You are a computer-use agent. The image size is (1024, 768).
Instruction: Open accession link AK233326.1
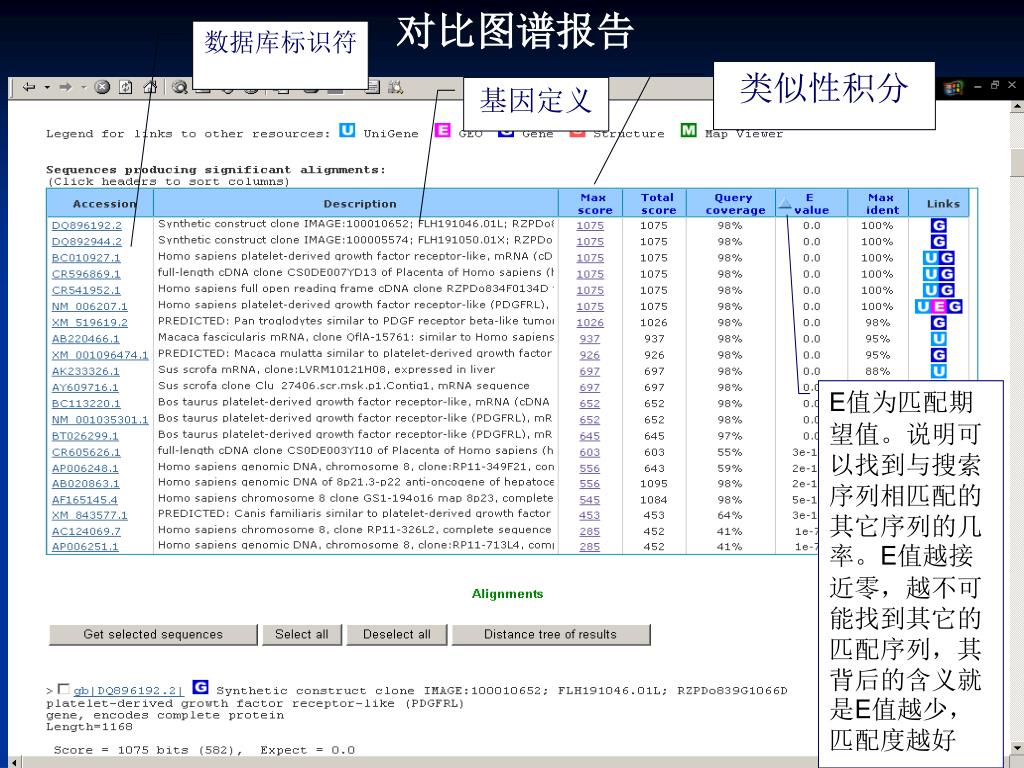(86, 371)
